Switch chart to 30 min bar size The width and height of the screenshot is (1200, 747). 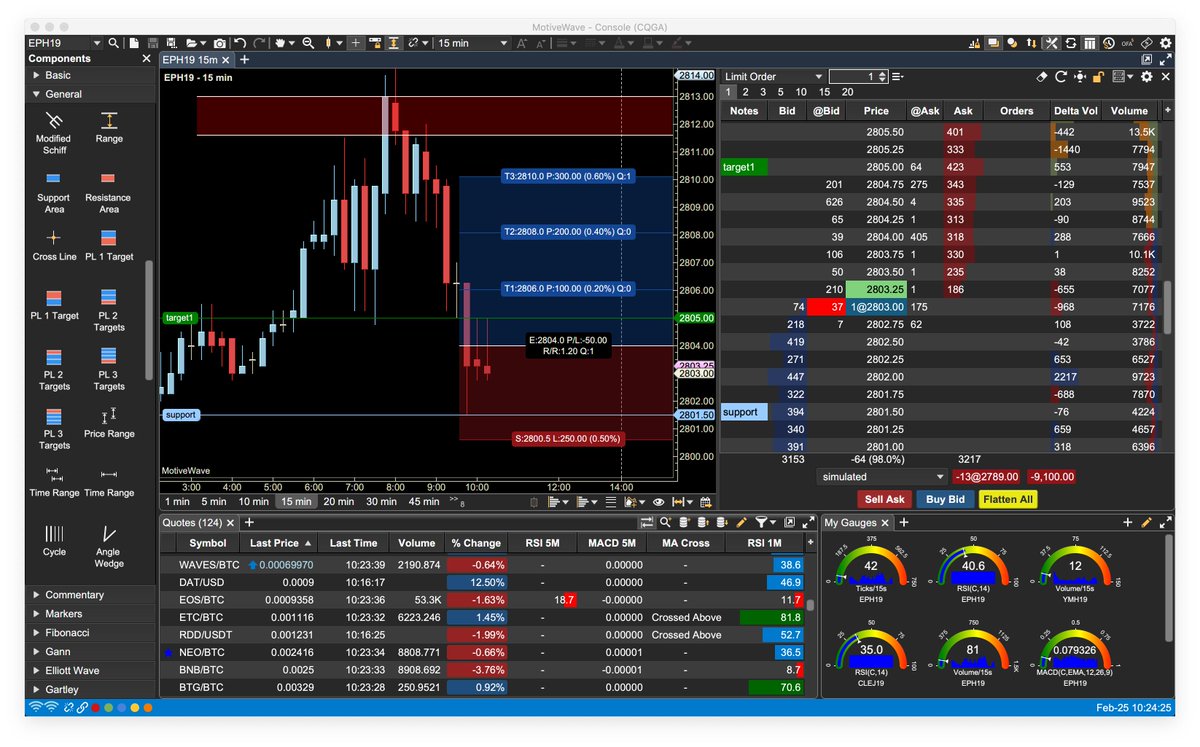[x=381, y=502]
